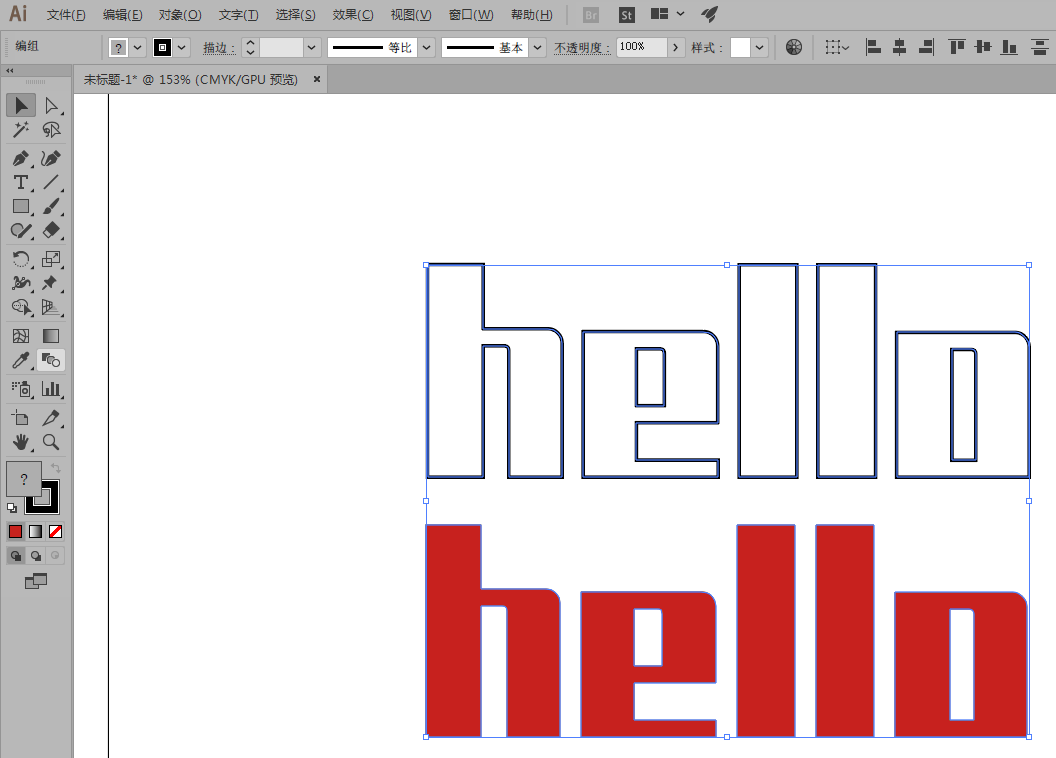Open the 基本 brush definition dropdown
The width and height of the screenshot is (1056, 758).
[537, 47]
